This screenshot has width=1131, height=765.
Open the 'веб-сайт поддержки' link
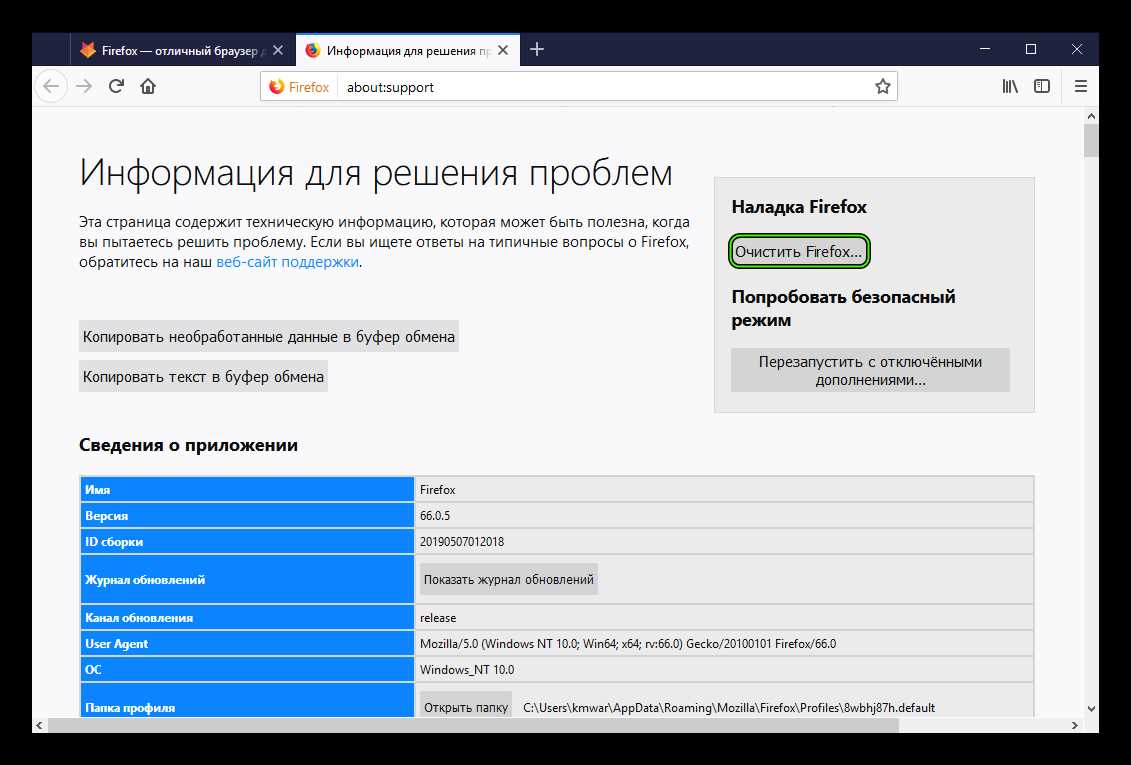coord(287,262)
